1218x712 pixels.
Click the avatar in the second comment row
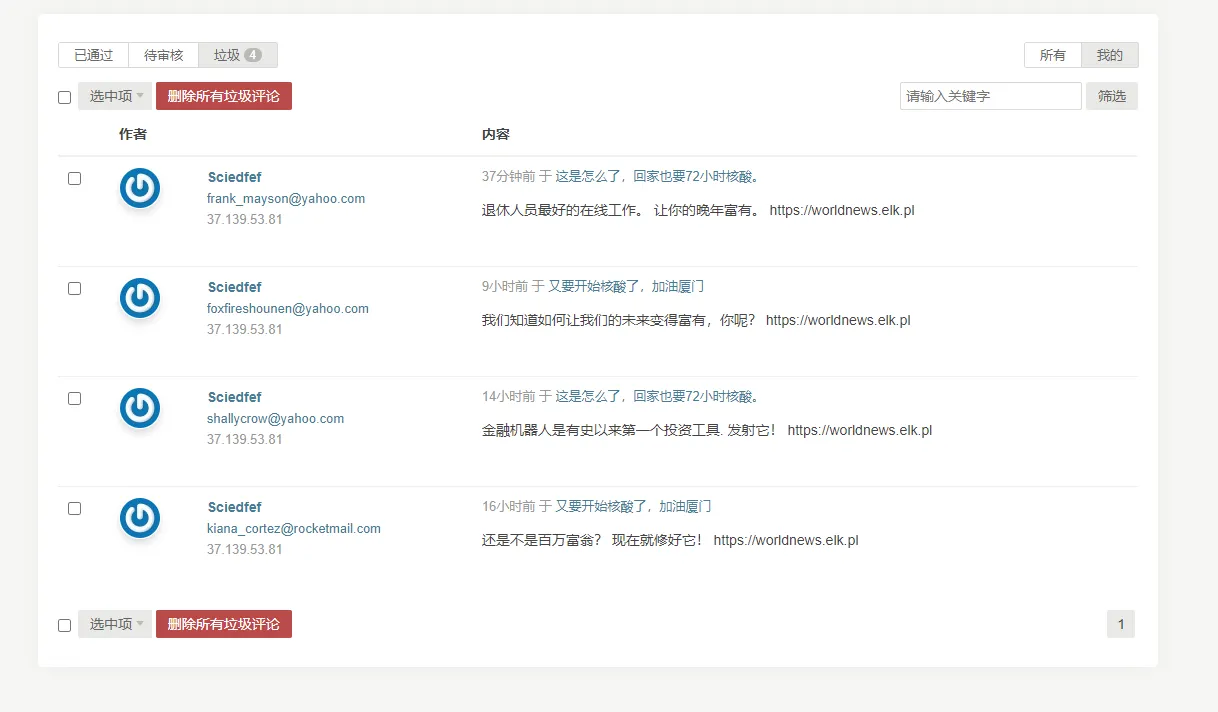[x=139, y=298]
